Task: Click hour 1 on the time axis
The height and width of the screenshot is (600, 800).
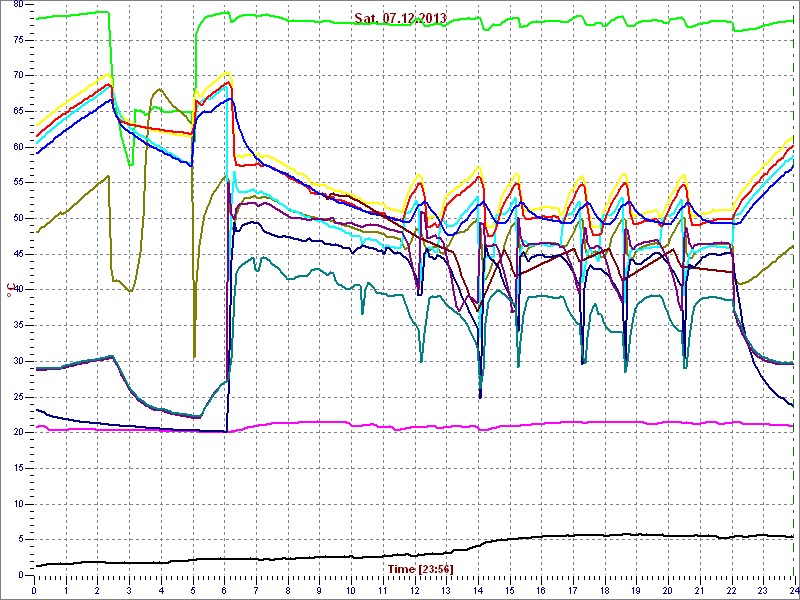Action: click(66, 590)
